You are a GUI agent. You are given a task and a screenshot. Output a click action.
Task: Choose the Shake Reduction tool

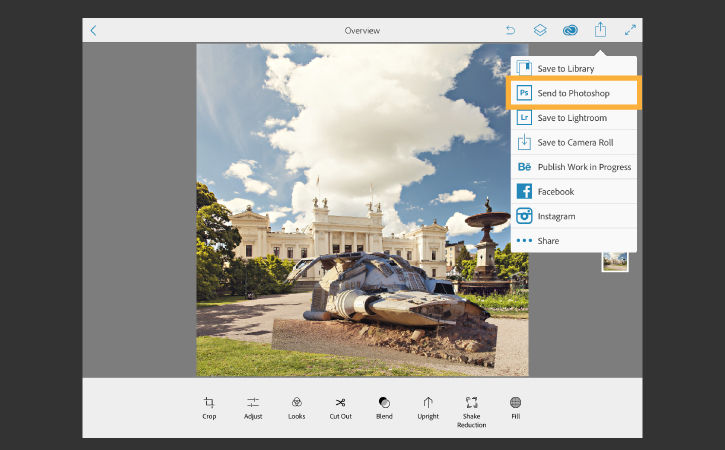pos(472,412)
